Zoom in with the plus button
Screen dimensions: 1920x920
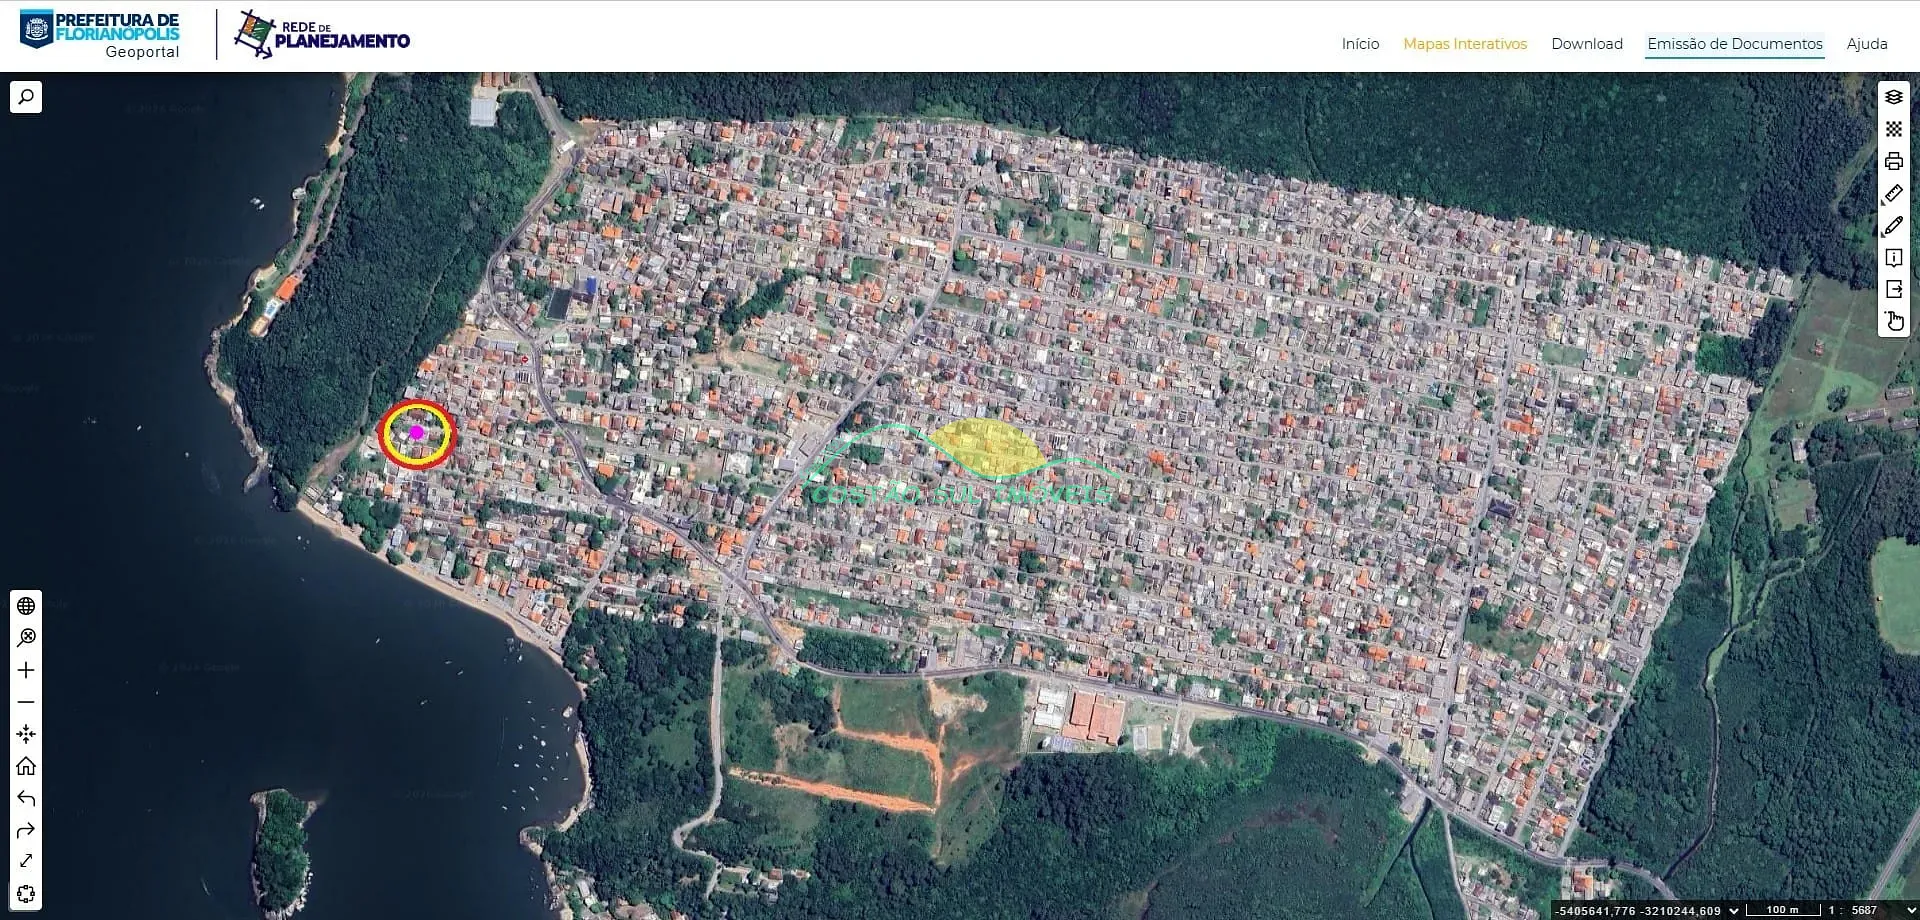(26, 670)
